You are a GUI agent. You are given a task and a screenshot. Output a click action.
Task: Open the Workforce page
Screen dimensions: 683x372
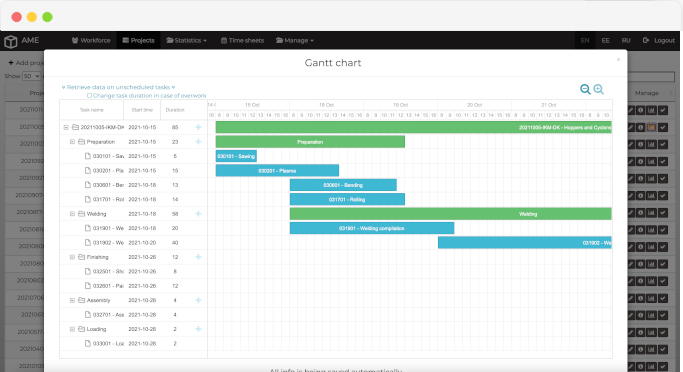tap(91, 40)
